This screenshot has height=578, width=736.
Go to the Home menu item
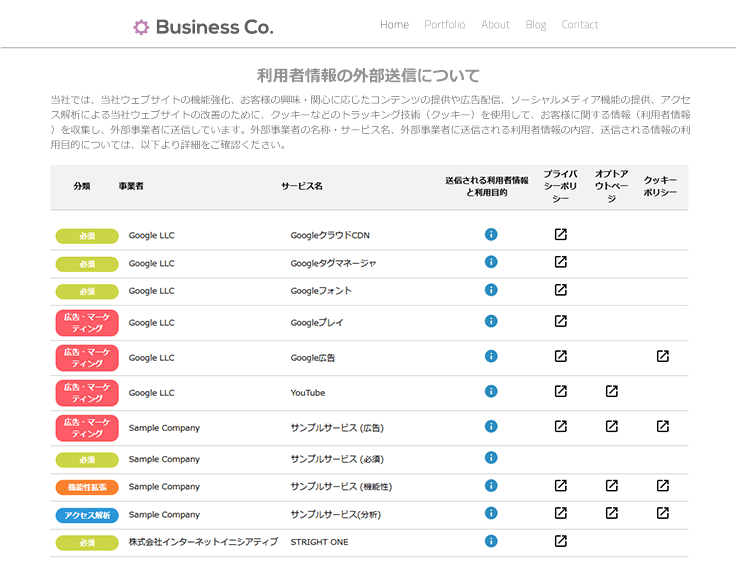[x=394, y=25]
